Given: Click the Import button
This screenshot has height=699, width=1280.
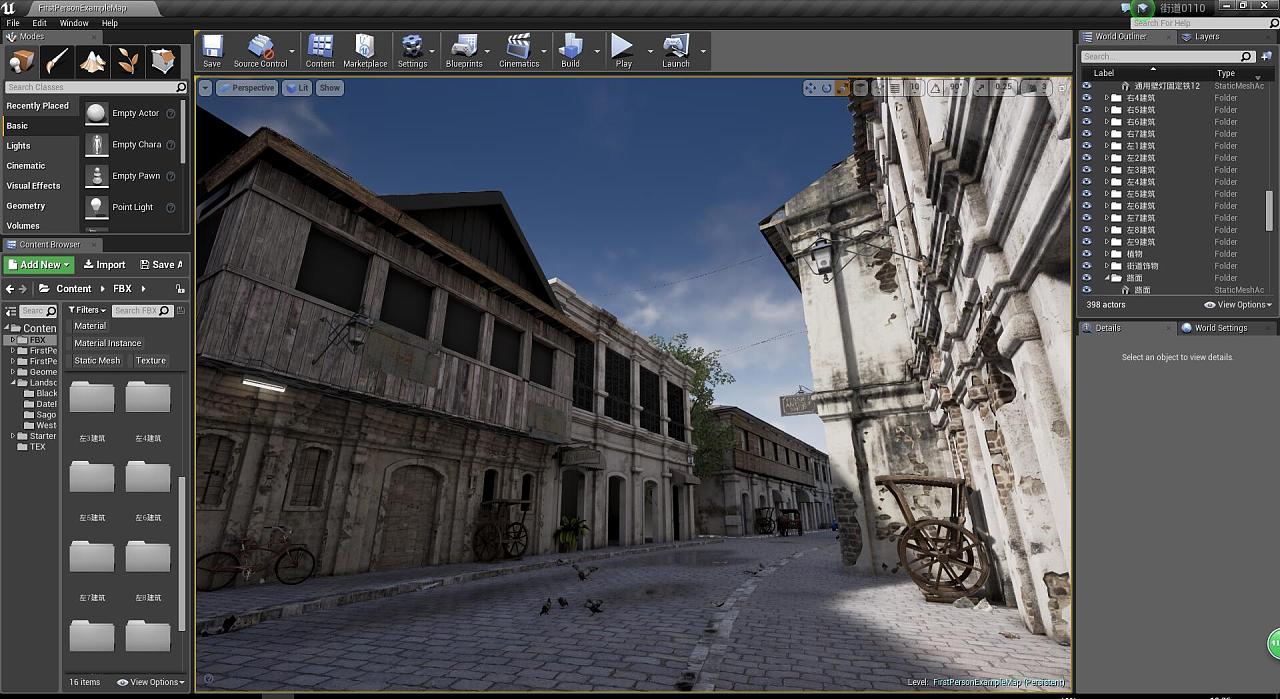Looking at the screenshot, I should 105,265.
